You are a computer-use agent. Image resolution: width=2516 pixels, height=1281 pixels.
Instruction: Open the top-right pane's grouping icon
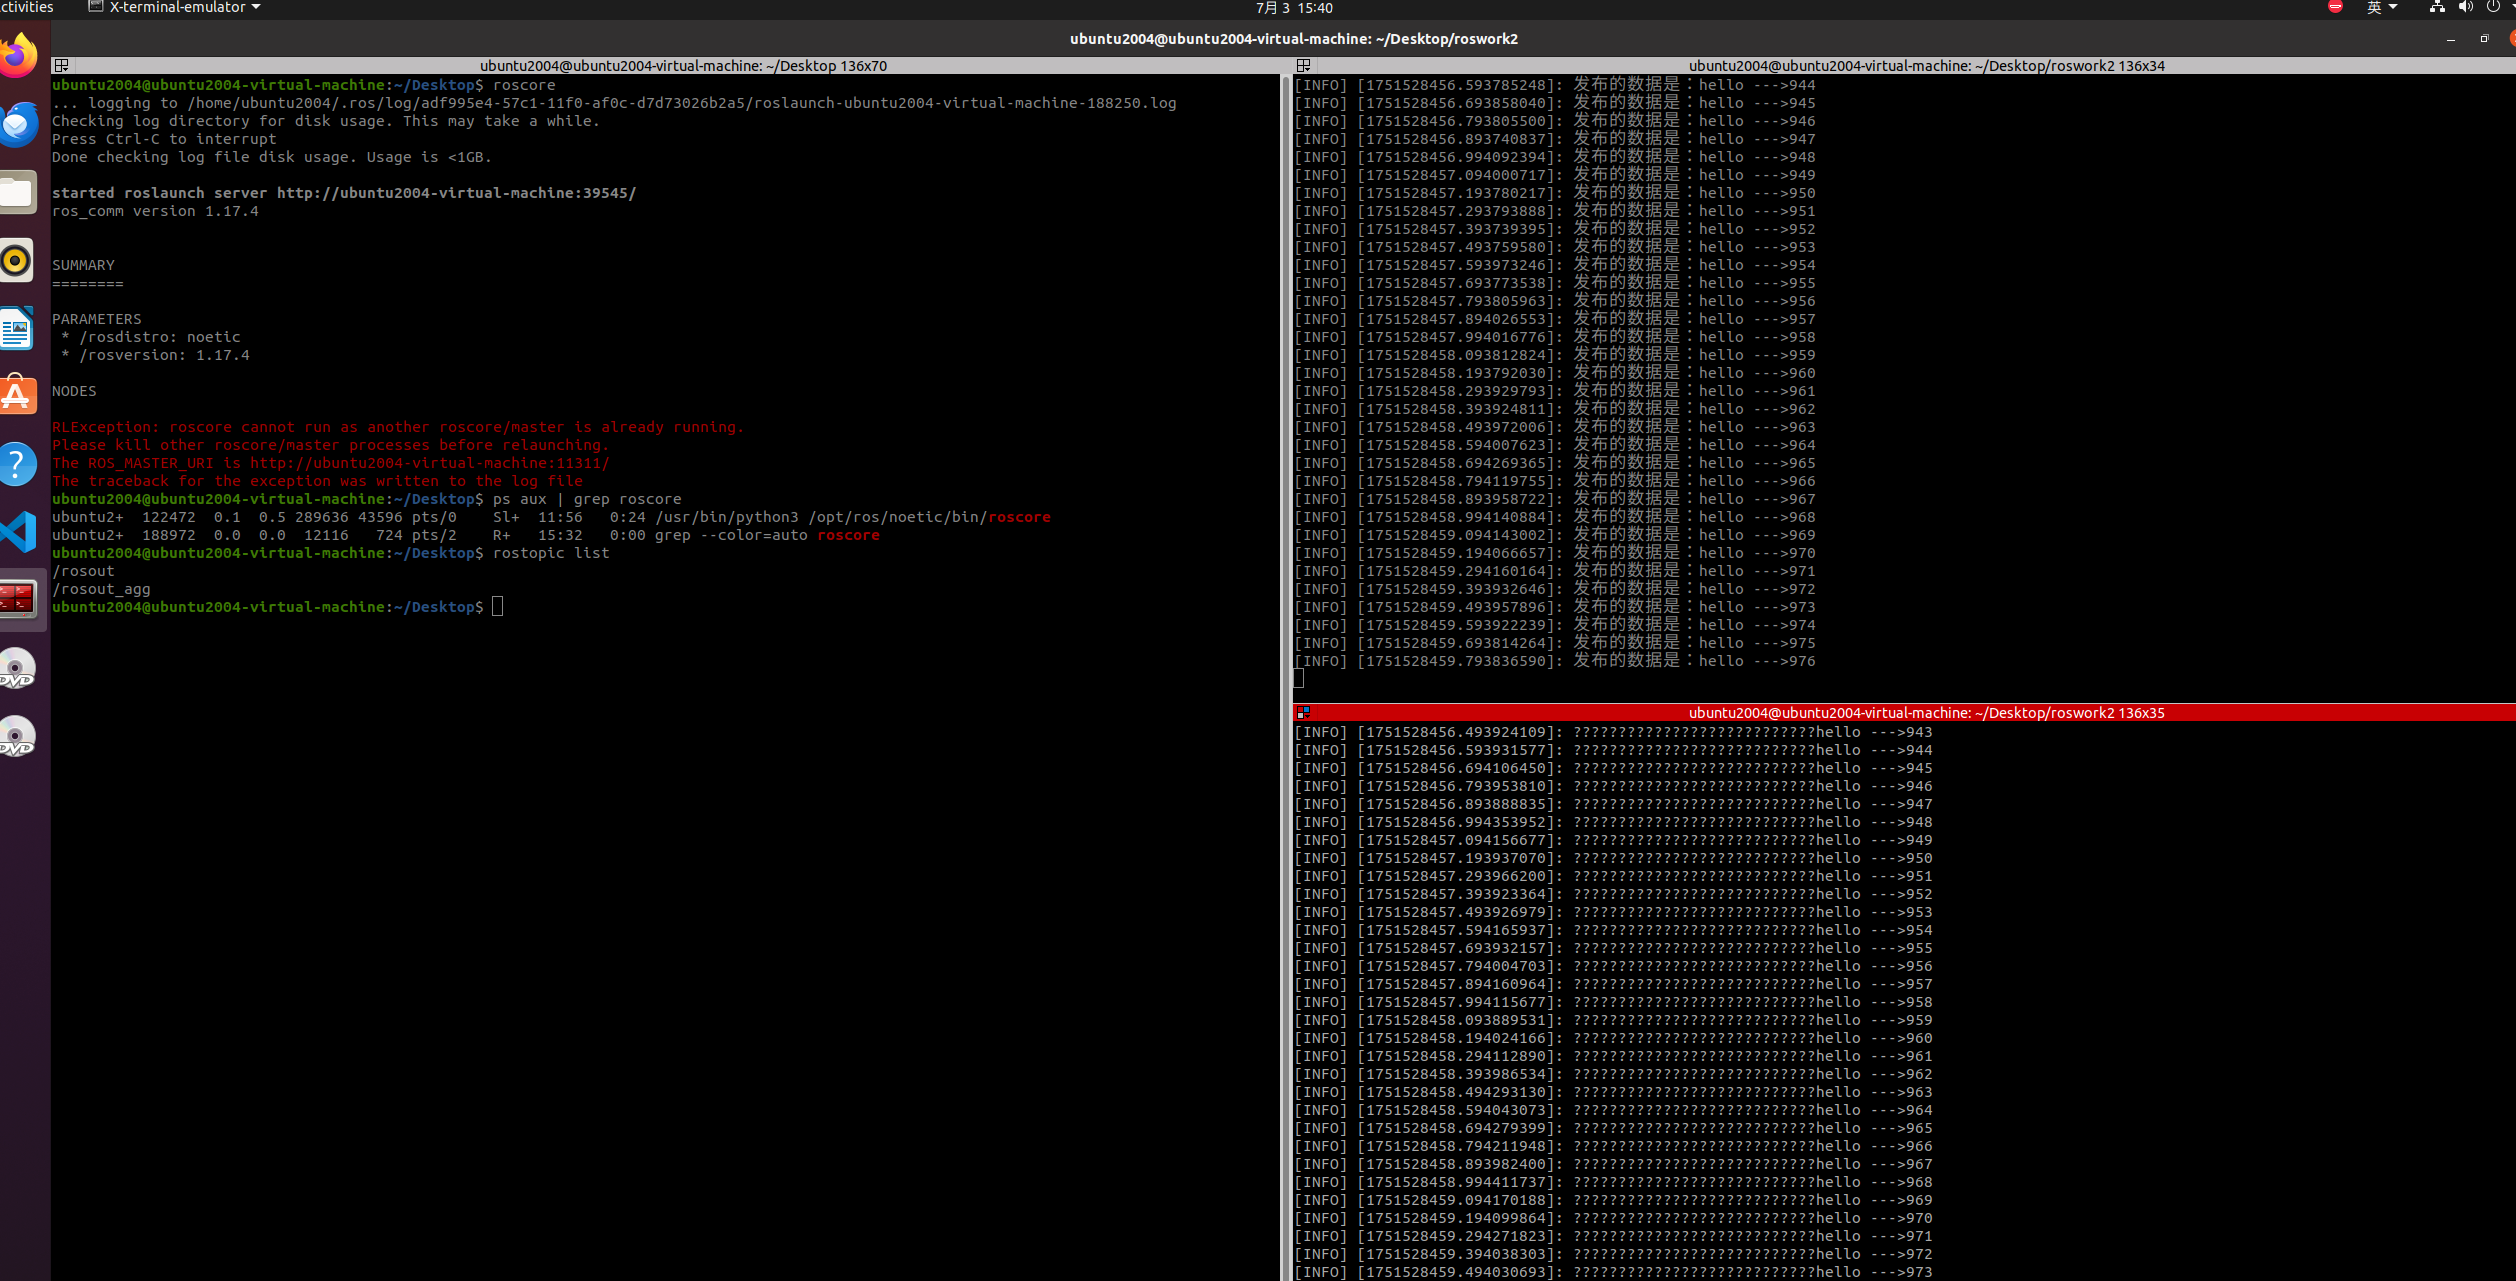[1303, 66]
